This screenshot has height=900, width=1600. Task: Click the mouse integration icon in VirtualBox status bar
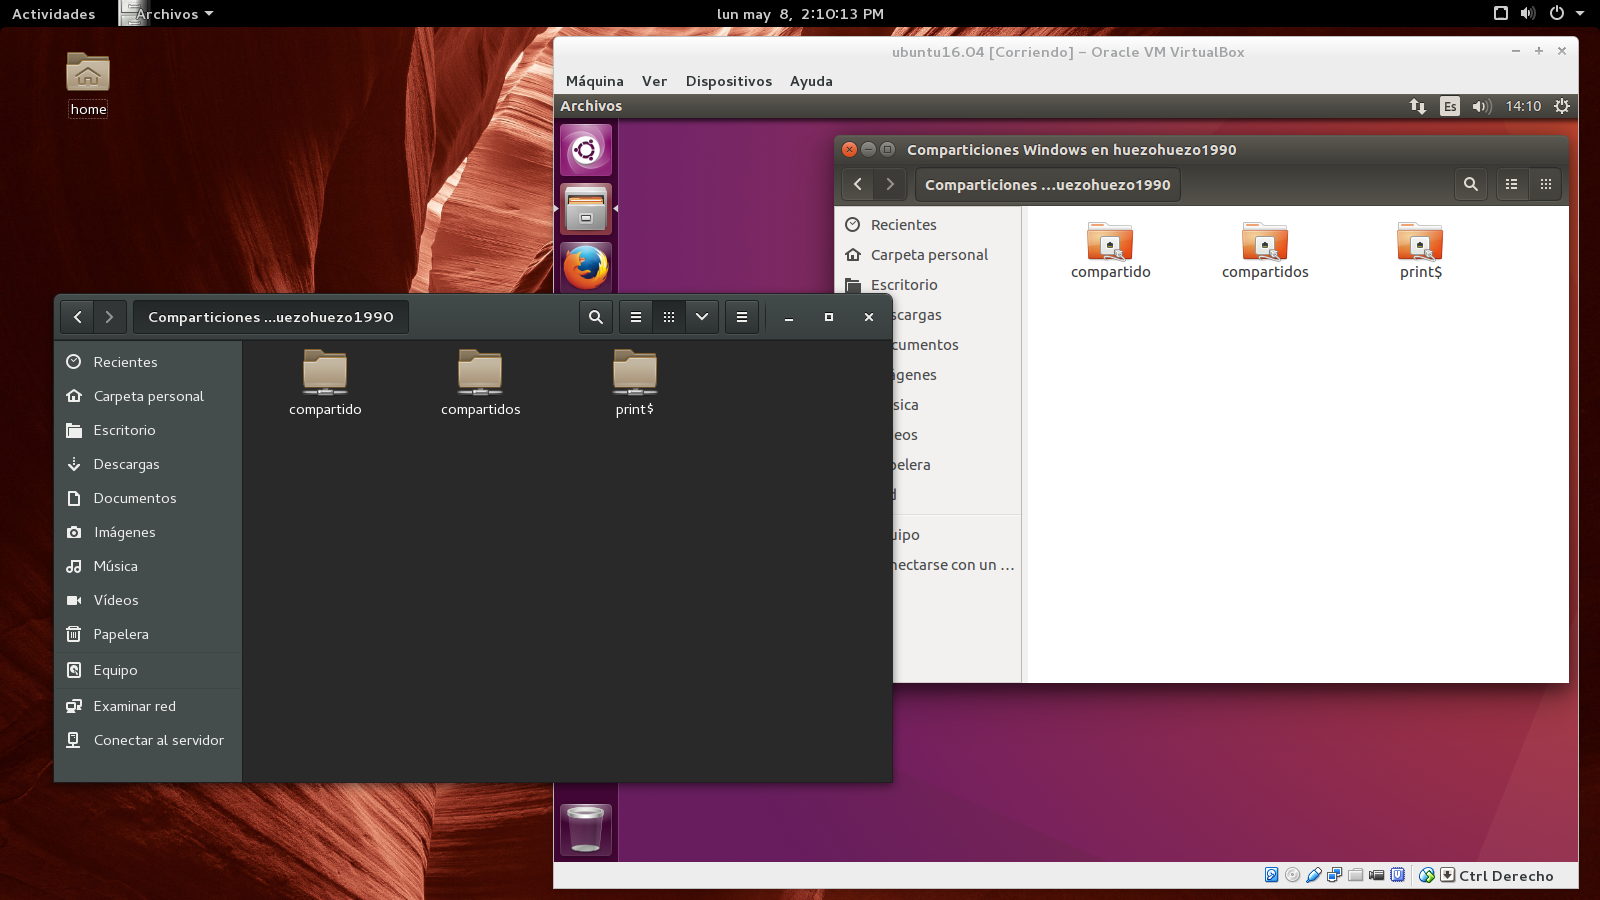coord(1426,875)
